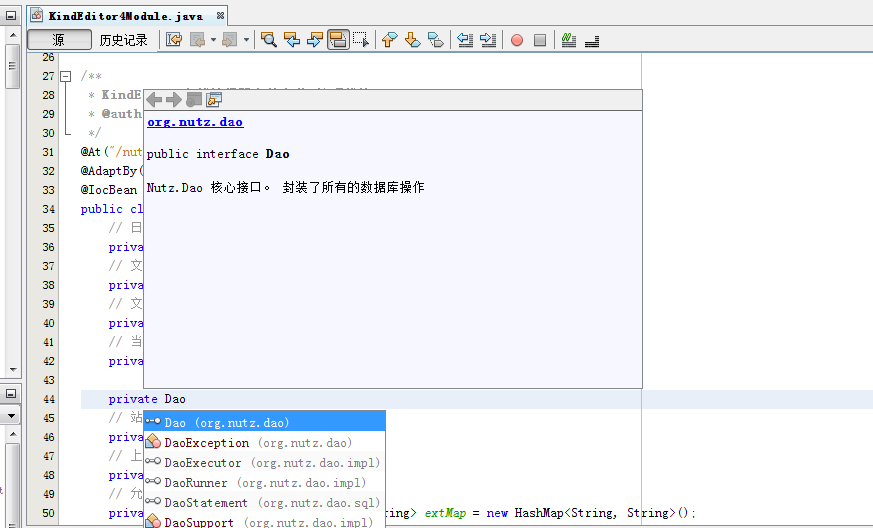
Task: Open the 历史记录 (History) view
Action: click(124, 40)
